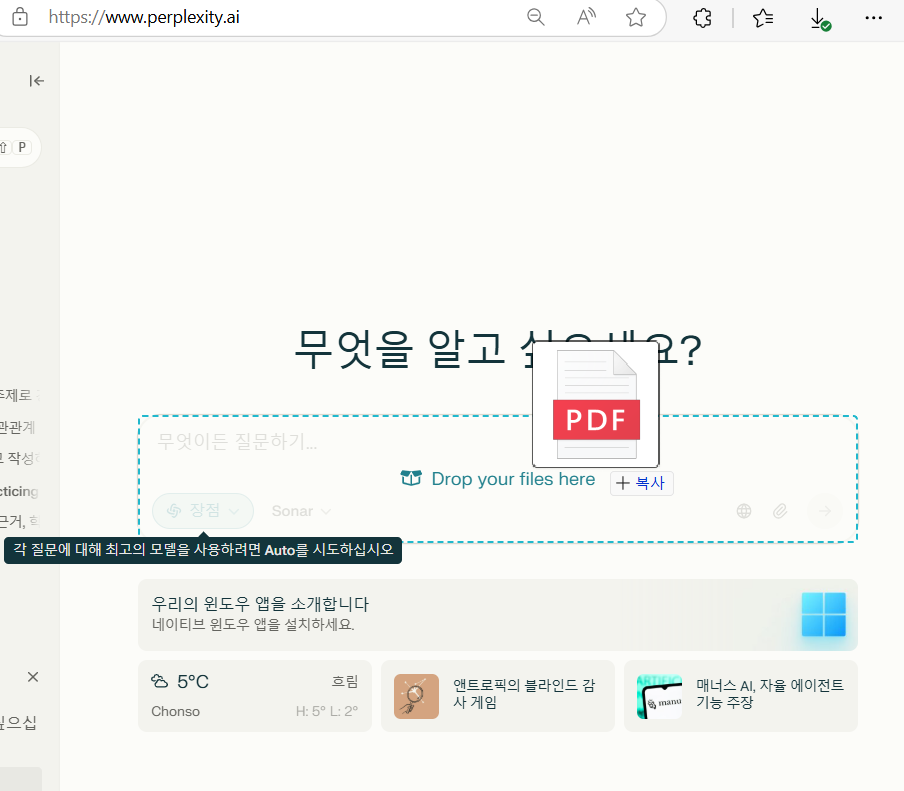This screenshot has width=904, height=791.
Task: Activate the Read Aloud icon
Action: coord(586,17)
